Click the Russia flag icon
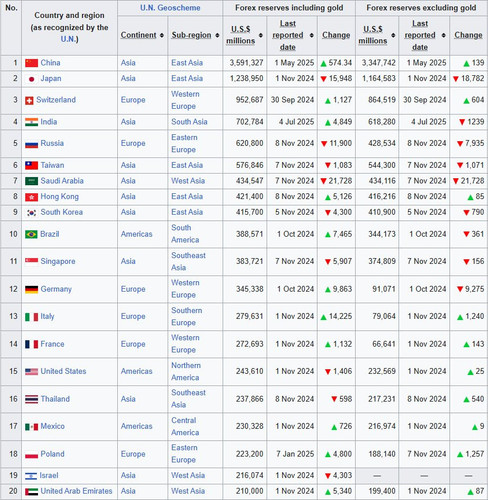 [x=31, y=144]
